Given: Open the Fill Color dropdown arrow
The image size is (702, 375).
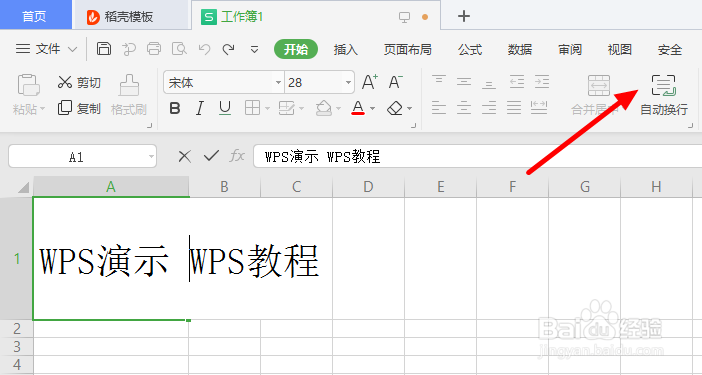Looking at the screenshot, I should tap(338, 108).
